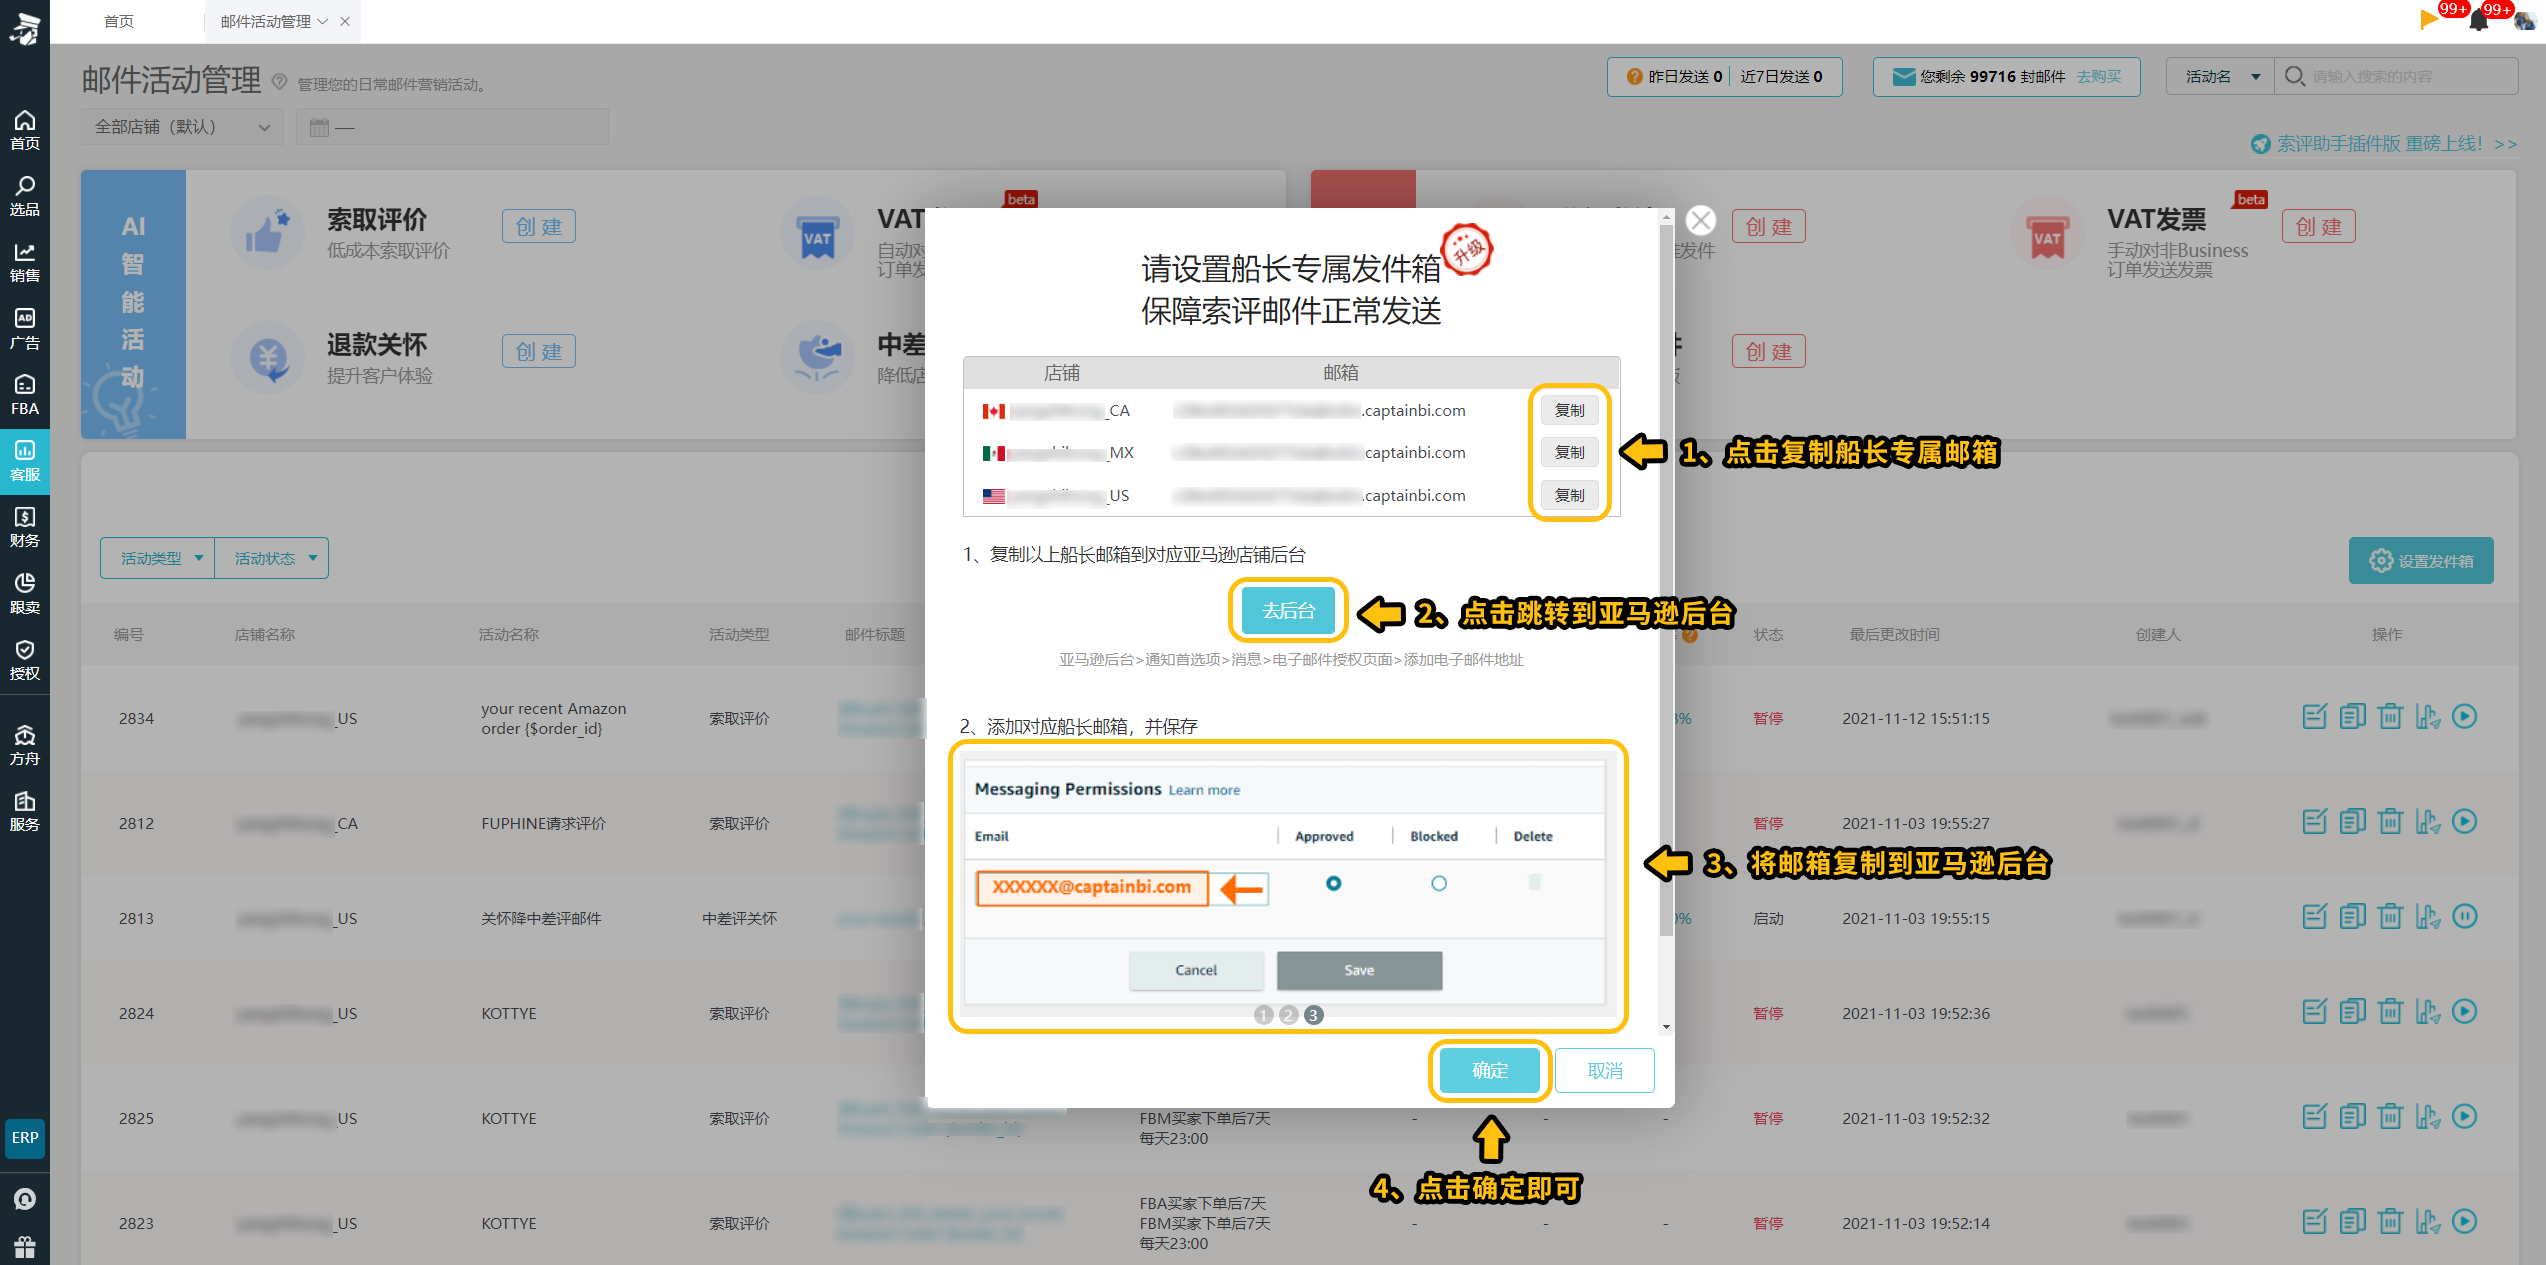
Task: Confirm the dialog with 确定
Action: point(1490,1070)
